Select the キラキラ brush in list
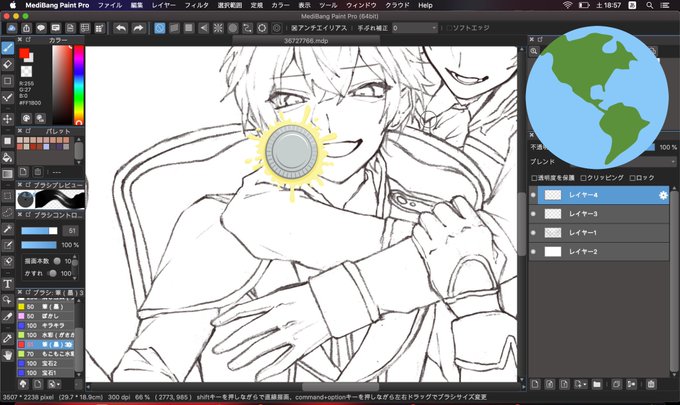This screenshot has height=405, width=680. (x=46, y=326)
